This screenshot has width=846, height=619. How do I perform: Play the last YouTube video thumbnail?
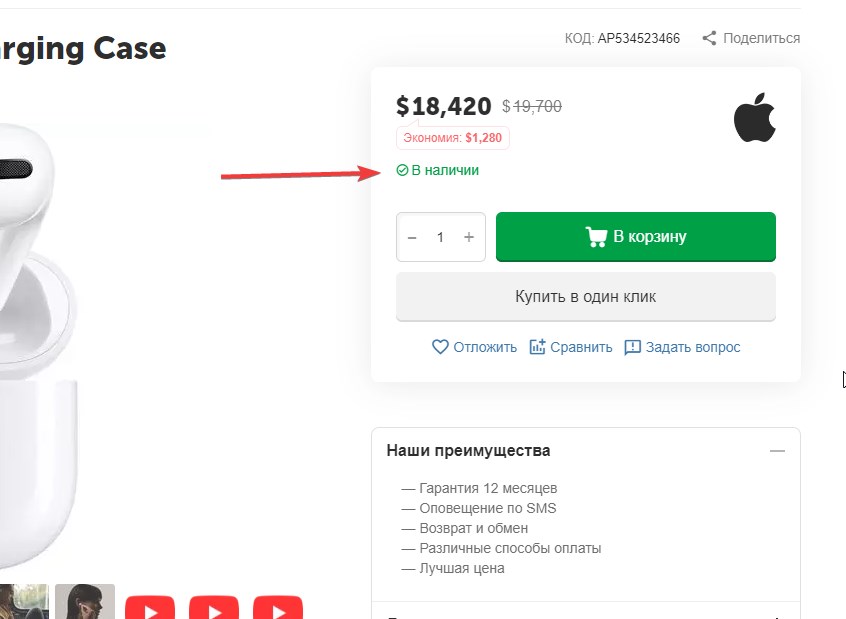[x=278, y=608]
